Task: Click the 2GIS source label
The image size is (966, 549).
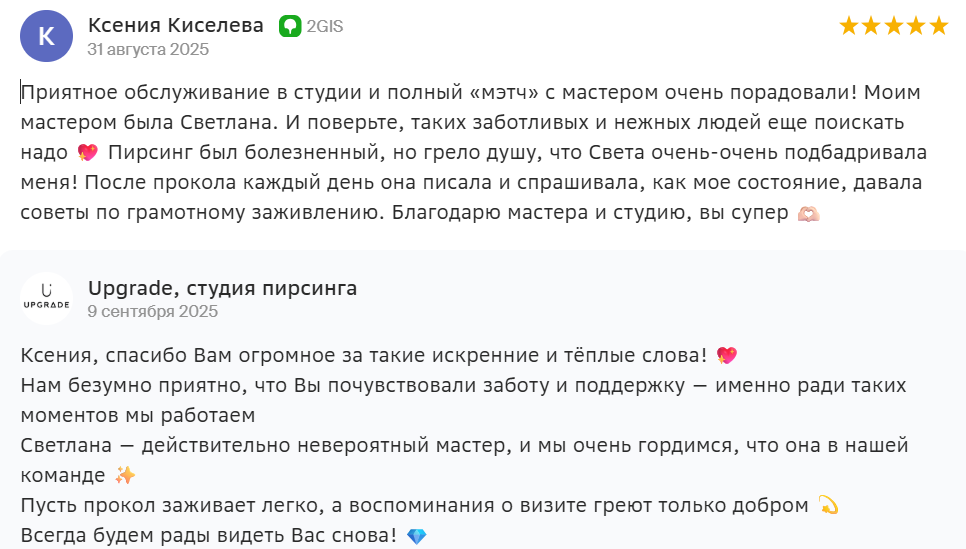Action: pyautogui.click(x=325, y=27)
